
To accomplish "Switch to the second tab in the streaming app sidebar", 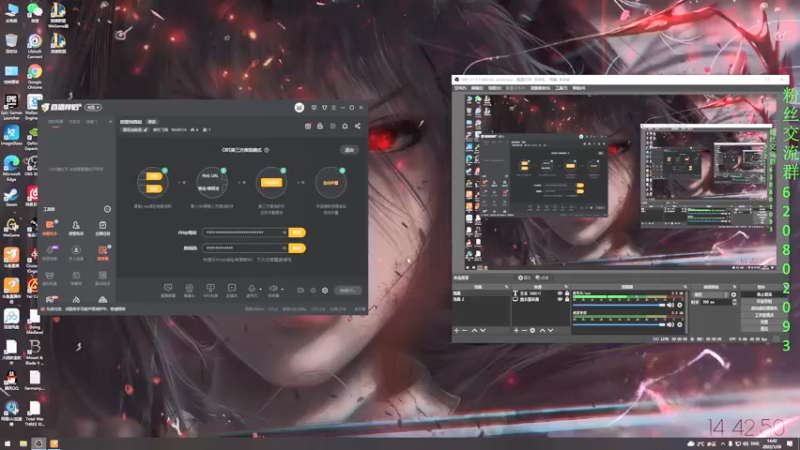I will [74, 122].
